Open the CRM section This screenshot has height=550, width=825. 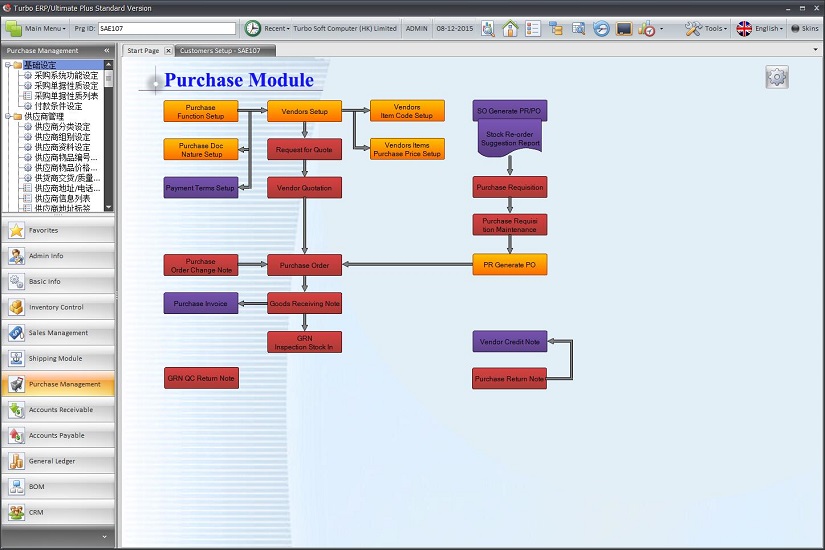[x=58, y=512]
